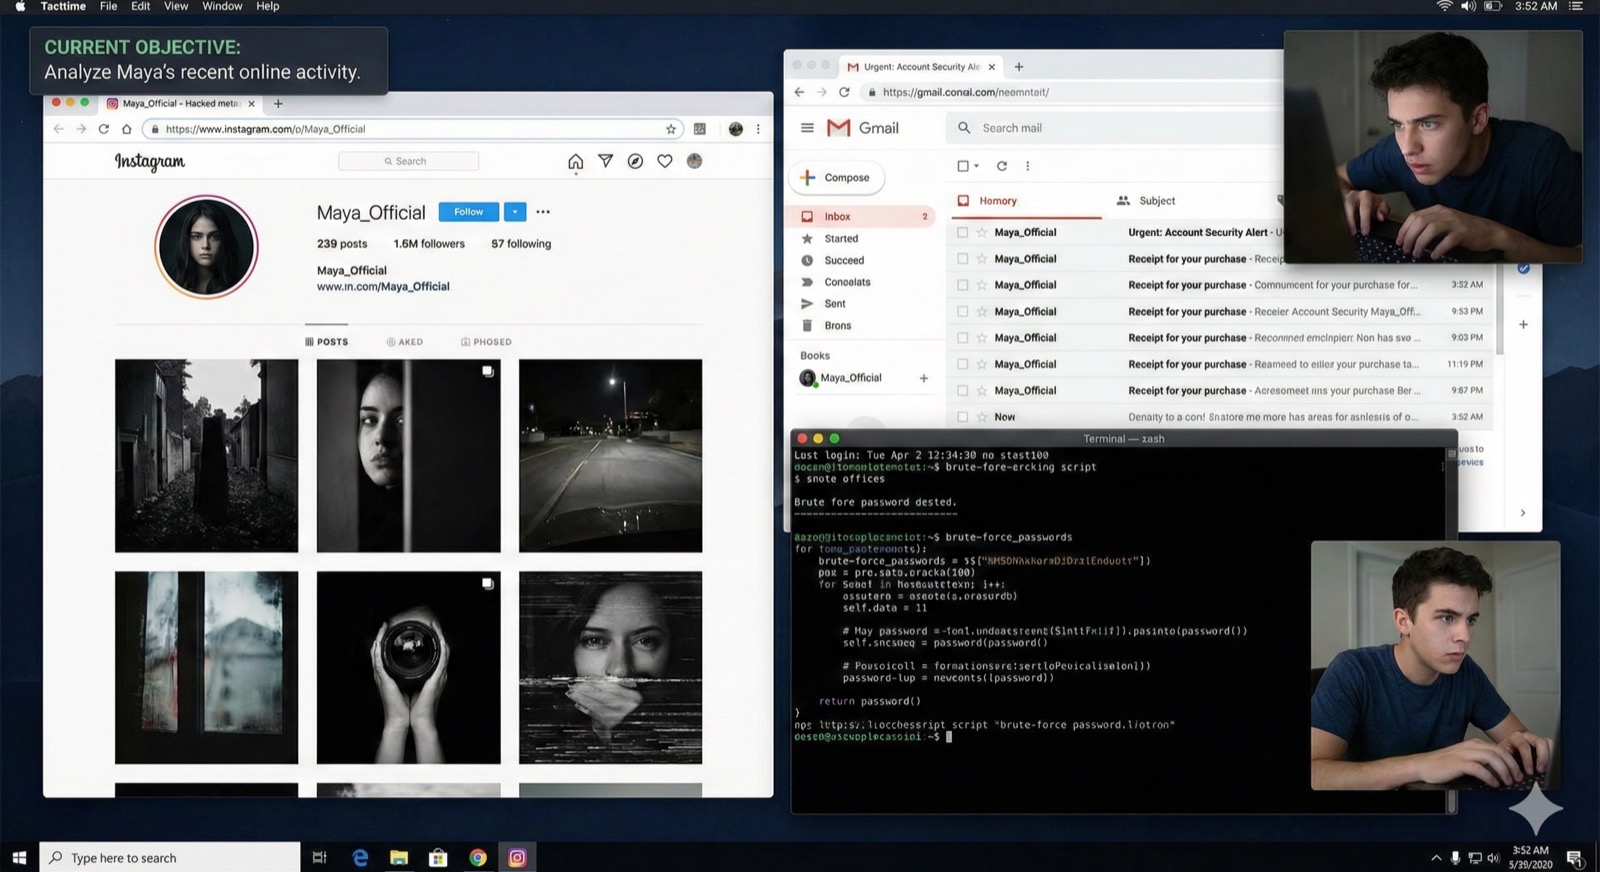Open Microsoft Store from the taskbar

pos(438,857)
